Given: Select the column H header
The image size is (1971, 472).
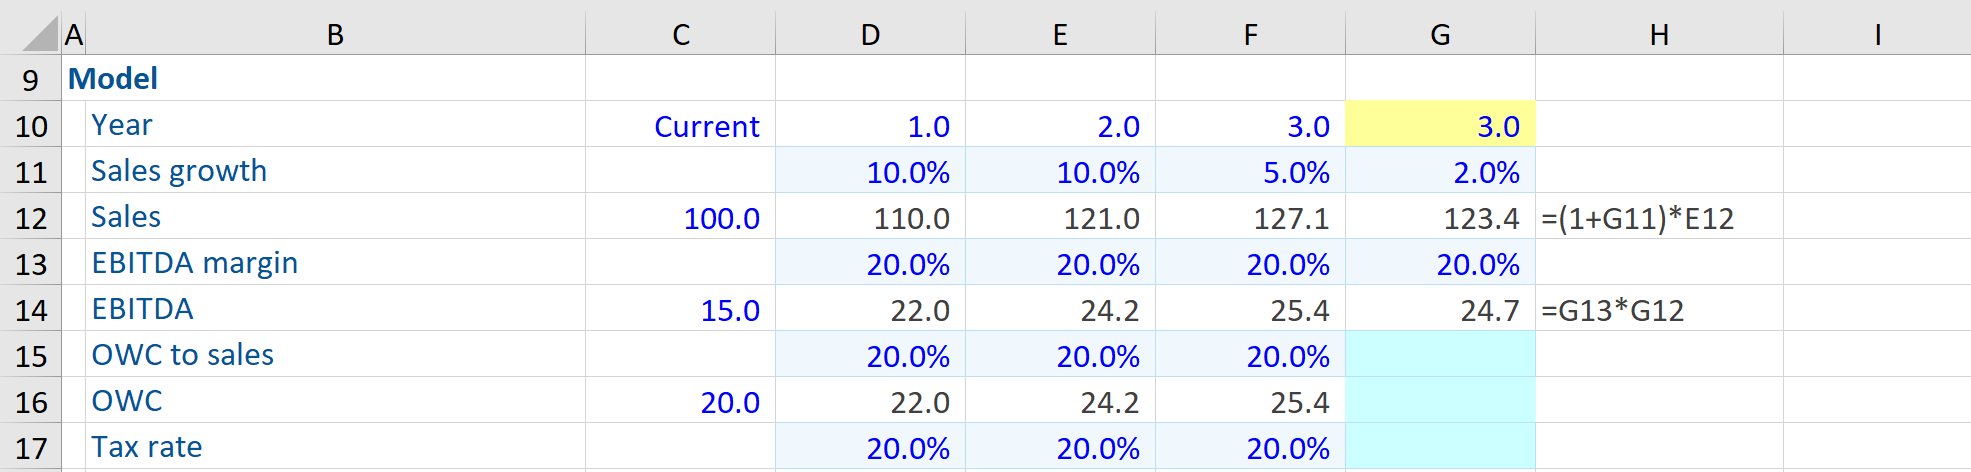Looking at the screenshot, I should pos(1659,35).
